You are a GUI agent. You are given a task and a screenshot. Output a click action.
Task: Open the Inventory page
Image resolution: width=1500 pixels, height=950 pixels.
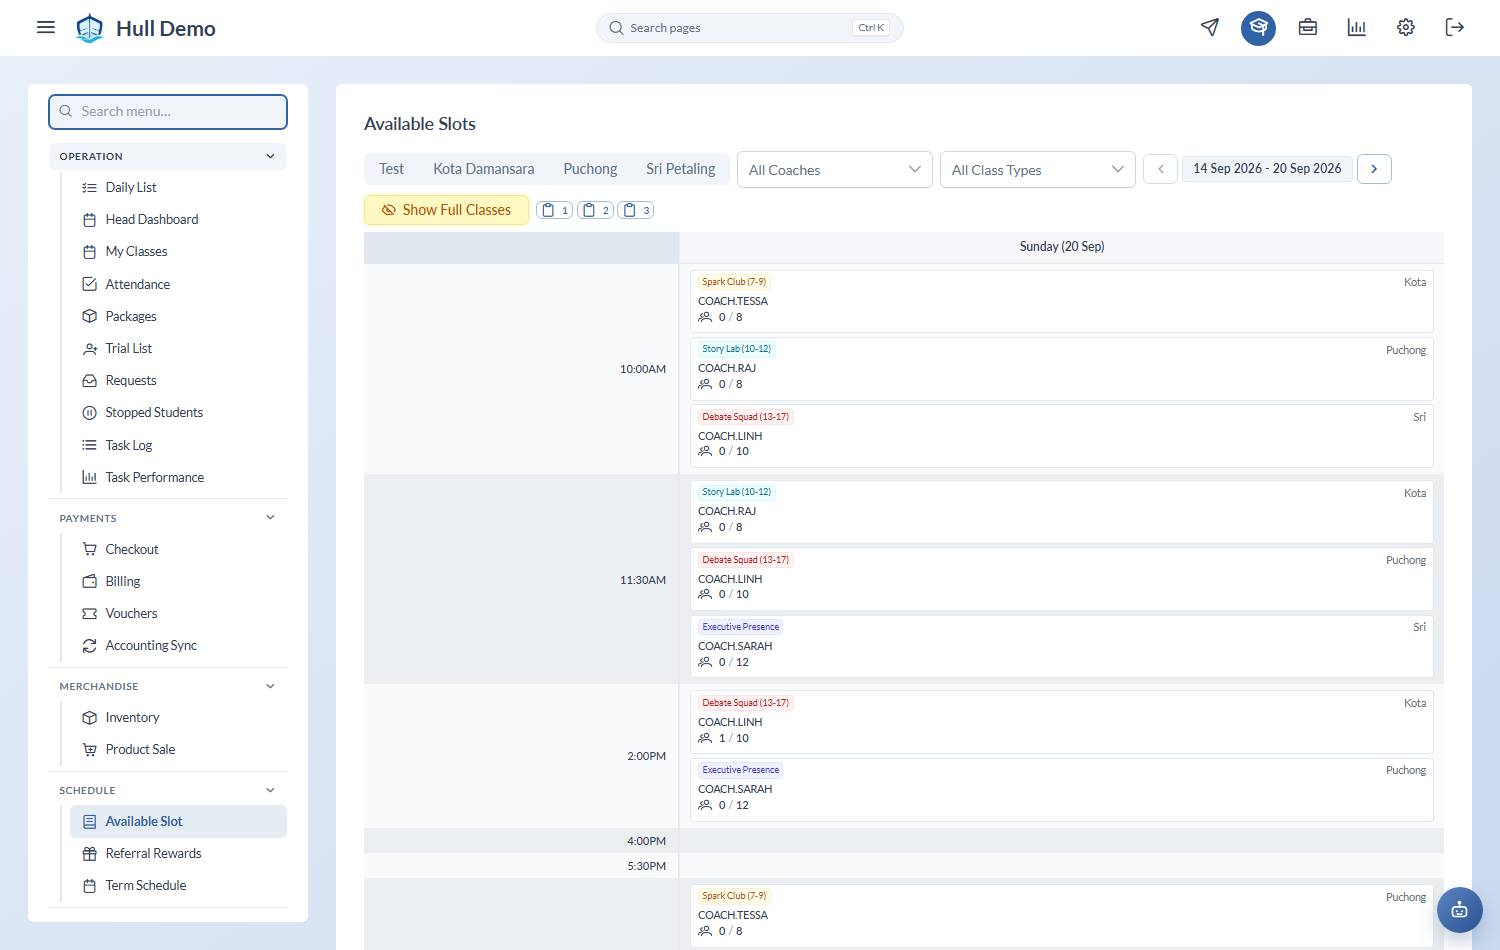(x=178, y=717)
